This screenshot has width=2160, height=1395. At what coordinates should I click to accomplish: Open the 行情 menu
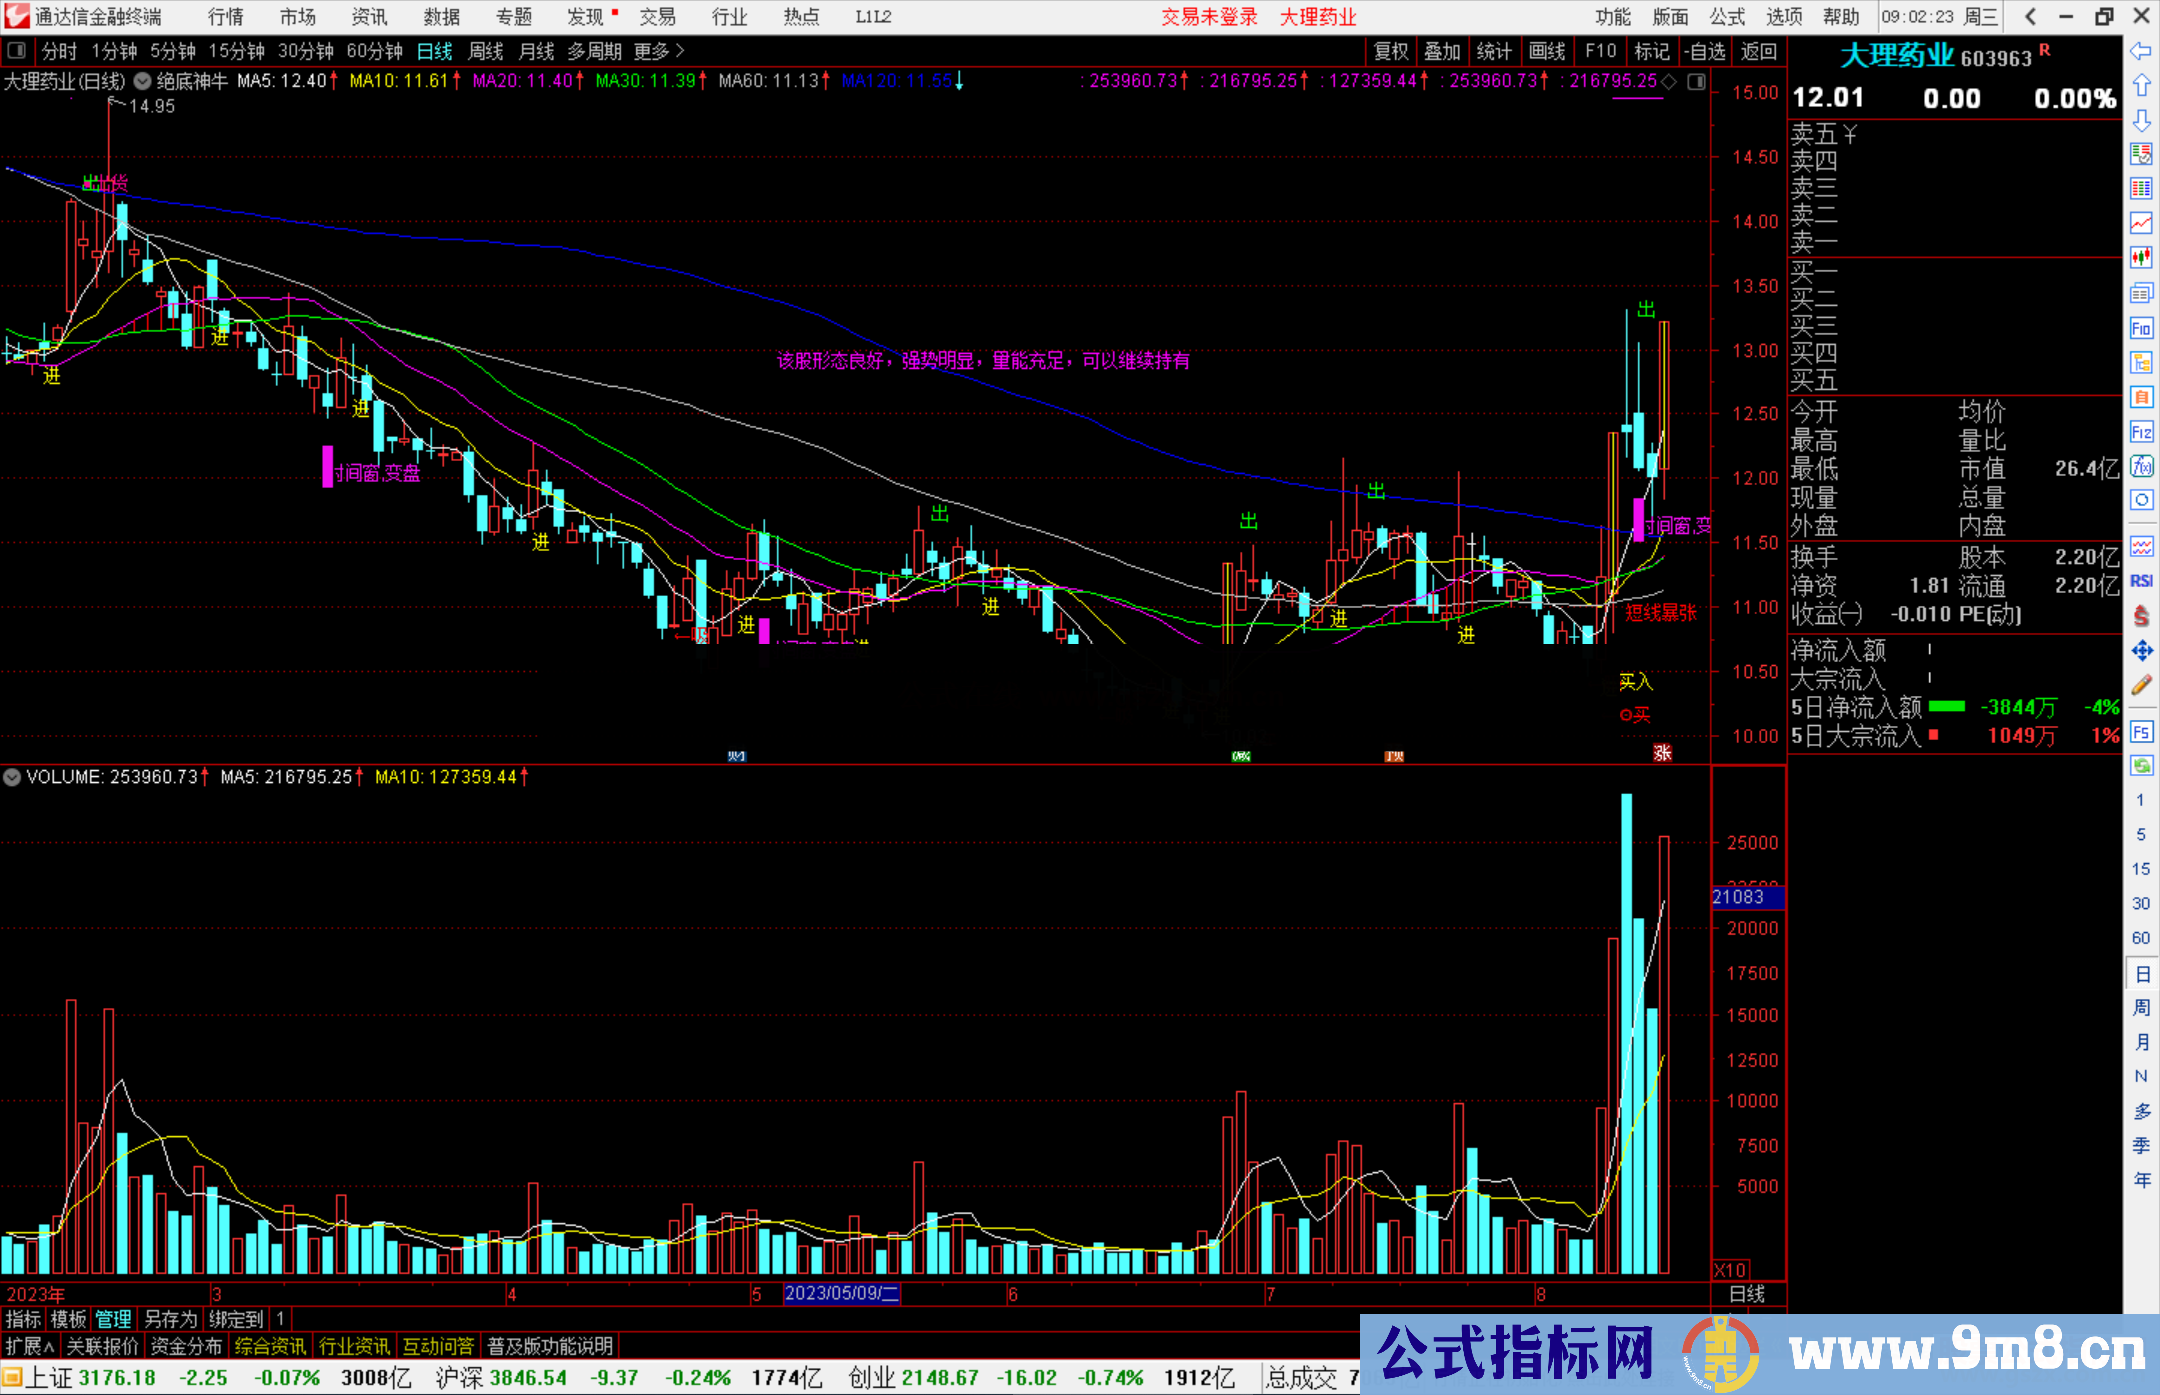pyautogui.click(x=225, y=17)
